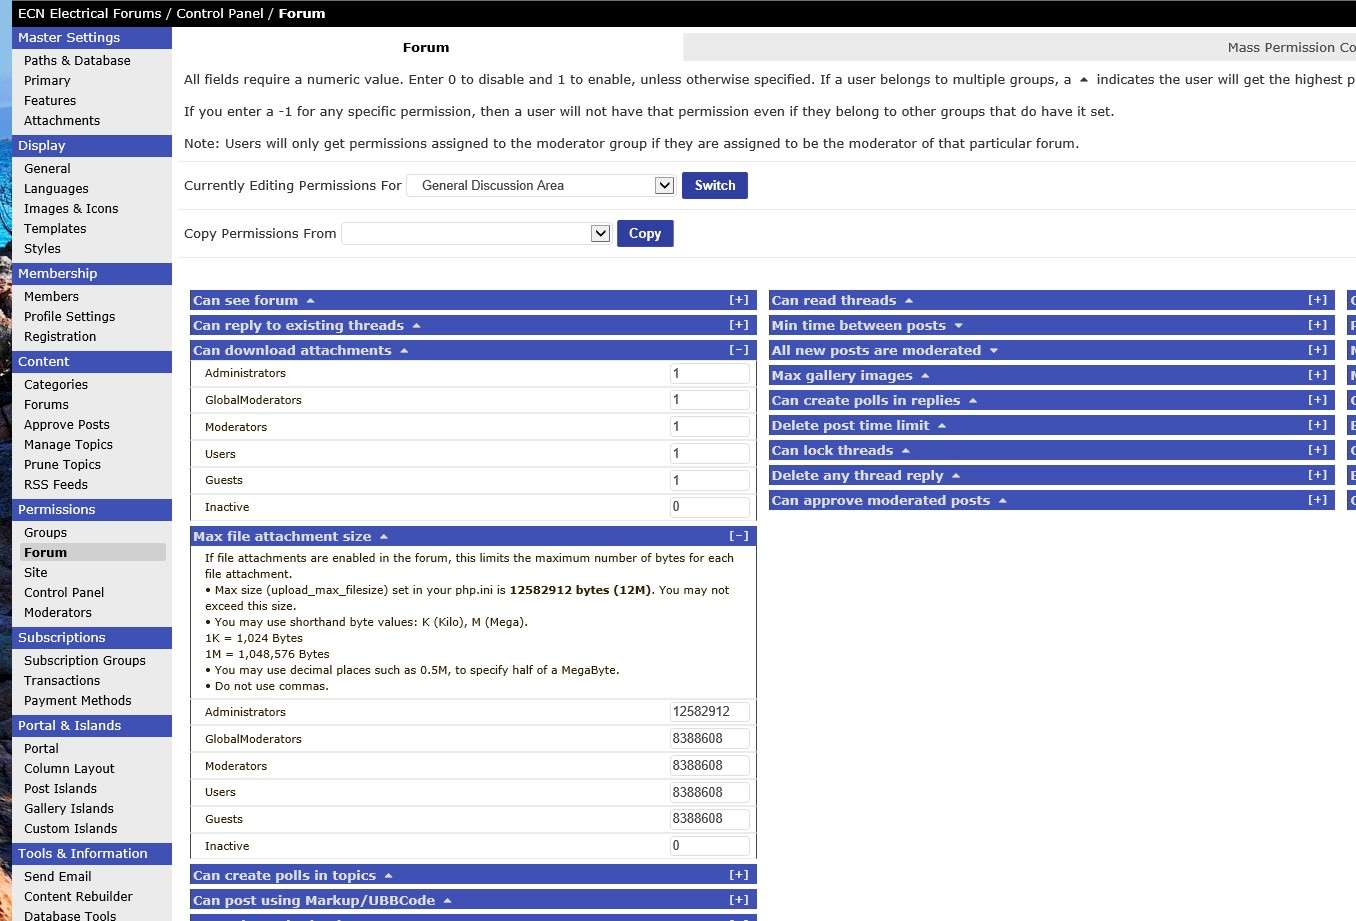This screenshot has width=1356, height=921.
Task: Expand Max gallery images panel
Action: (x=1317, y=375)
